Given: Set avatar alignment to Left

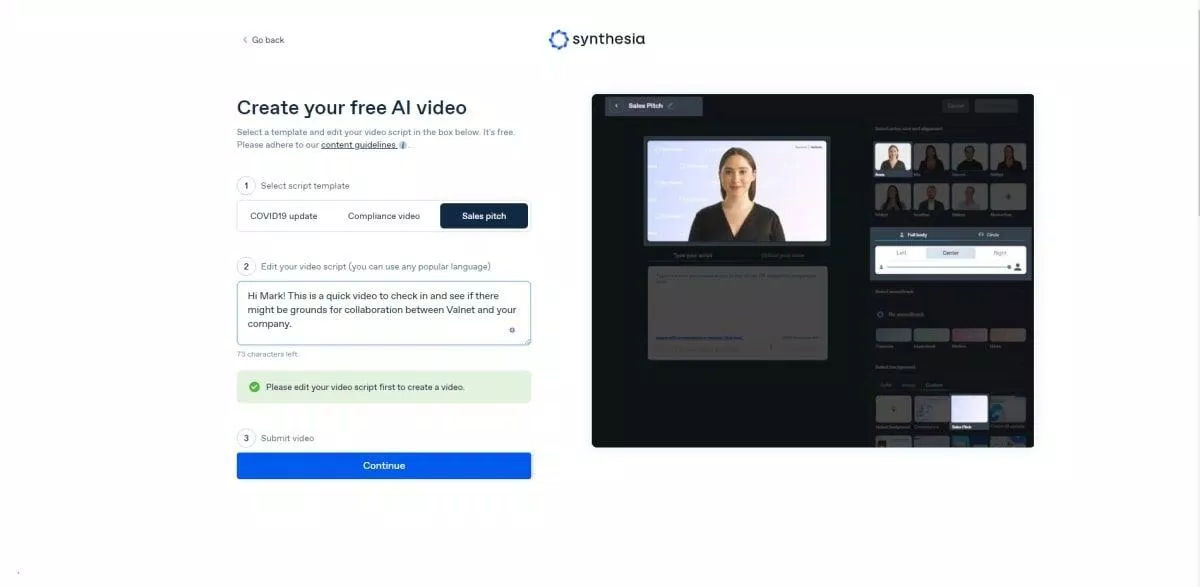Looking at the screenshot, I should point(903,251).
